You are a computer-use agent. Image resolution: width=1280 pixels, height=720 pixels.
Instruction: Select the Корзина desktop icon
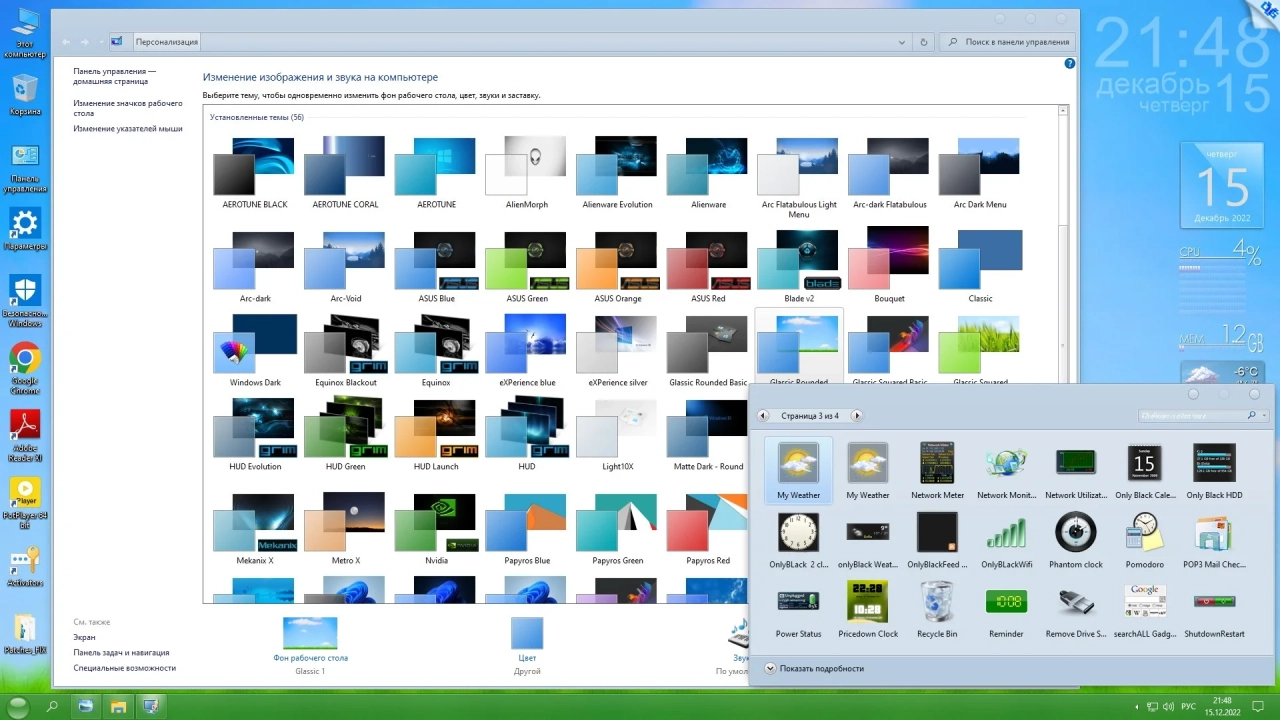coord(25,95)
